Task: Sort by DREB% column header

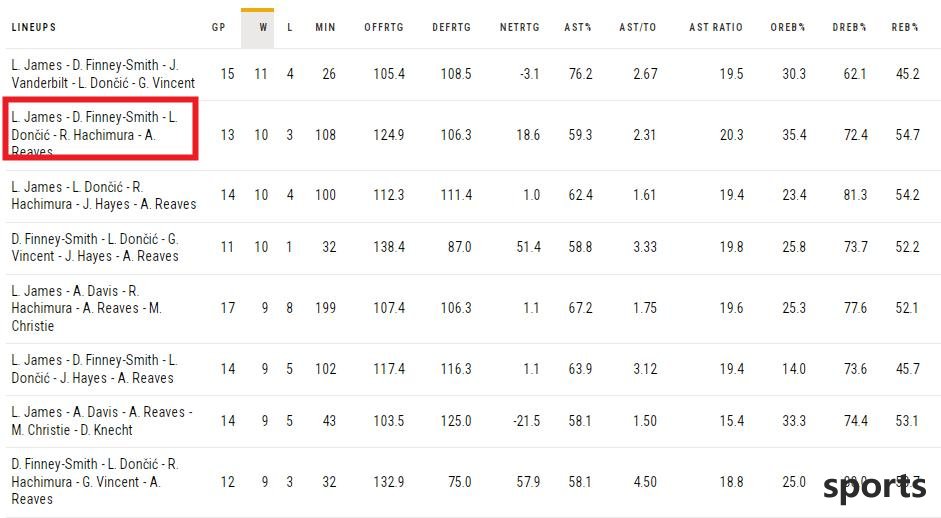Action: tap(849, 28)
